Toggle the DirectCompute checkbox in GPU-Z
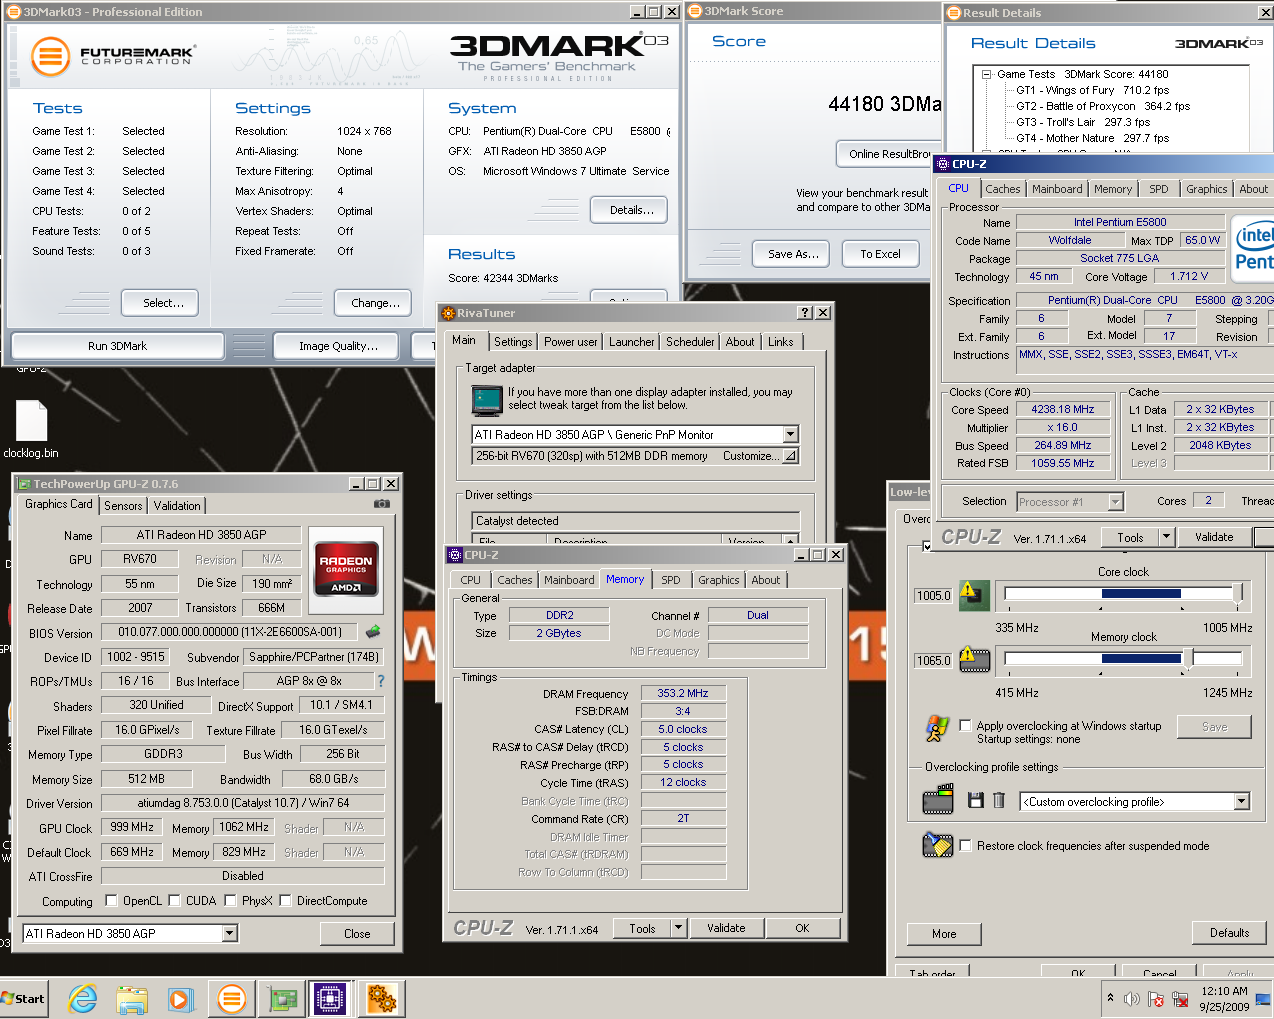 [x=285, y=900]
